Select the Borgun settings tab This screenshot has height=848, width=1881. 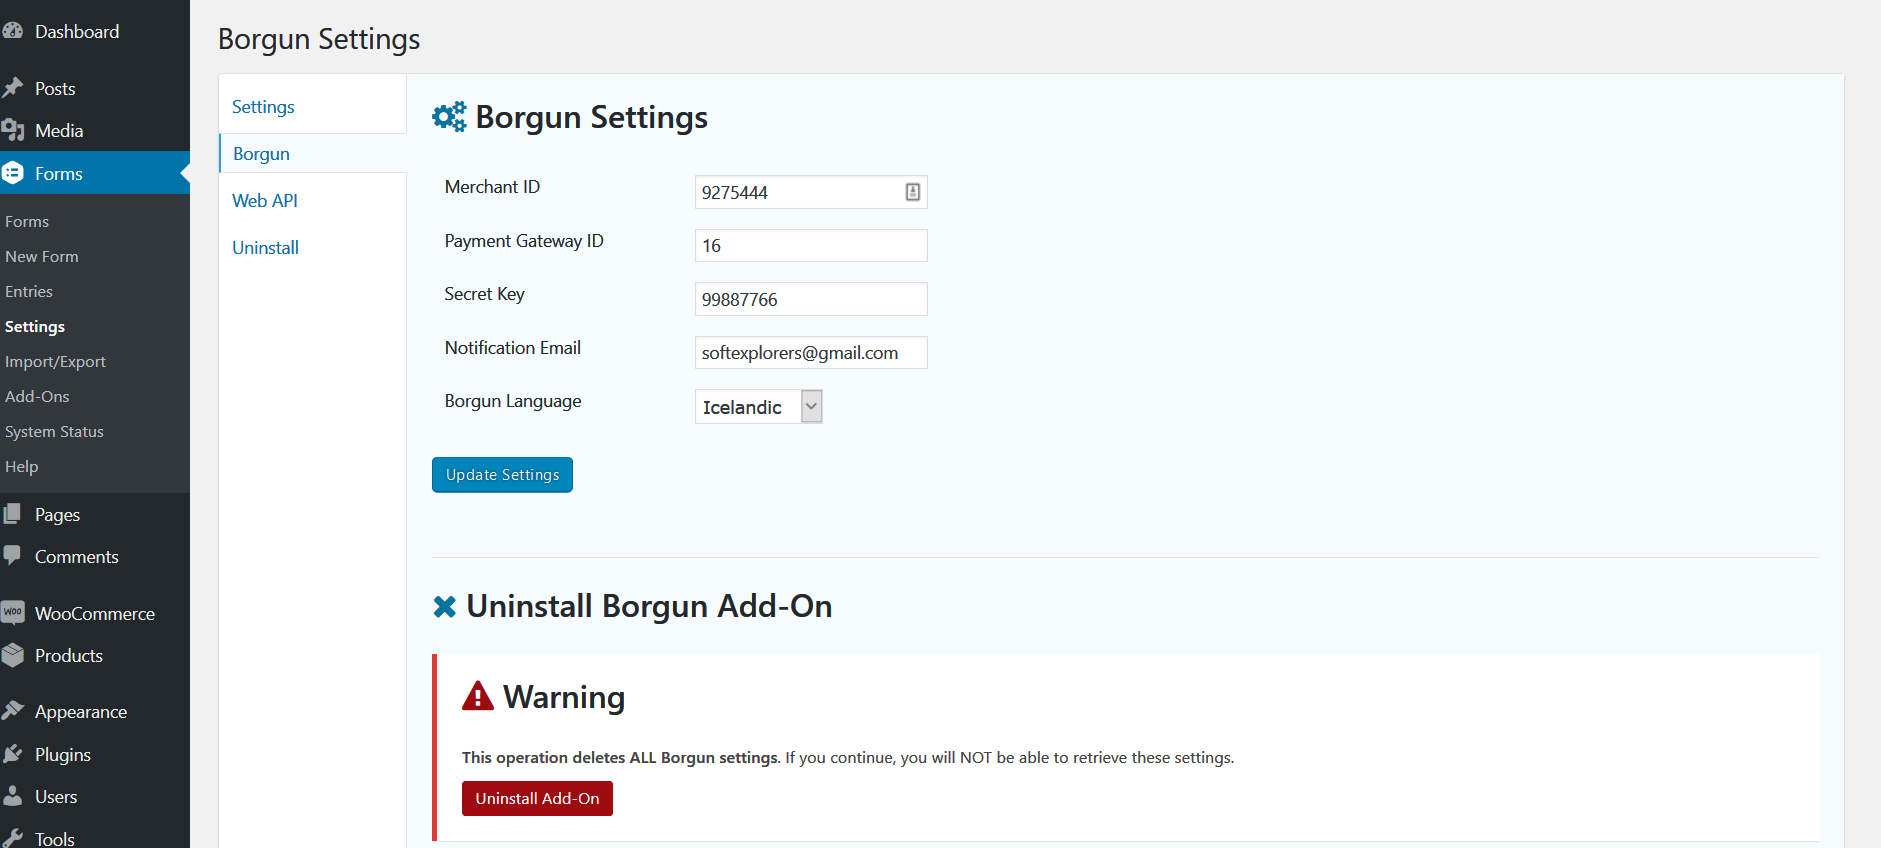click(x=261, y=153)
